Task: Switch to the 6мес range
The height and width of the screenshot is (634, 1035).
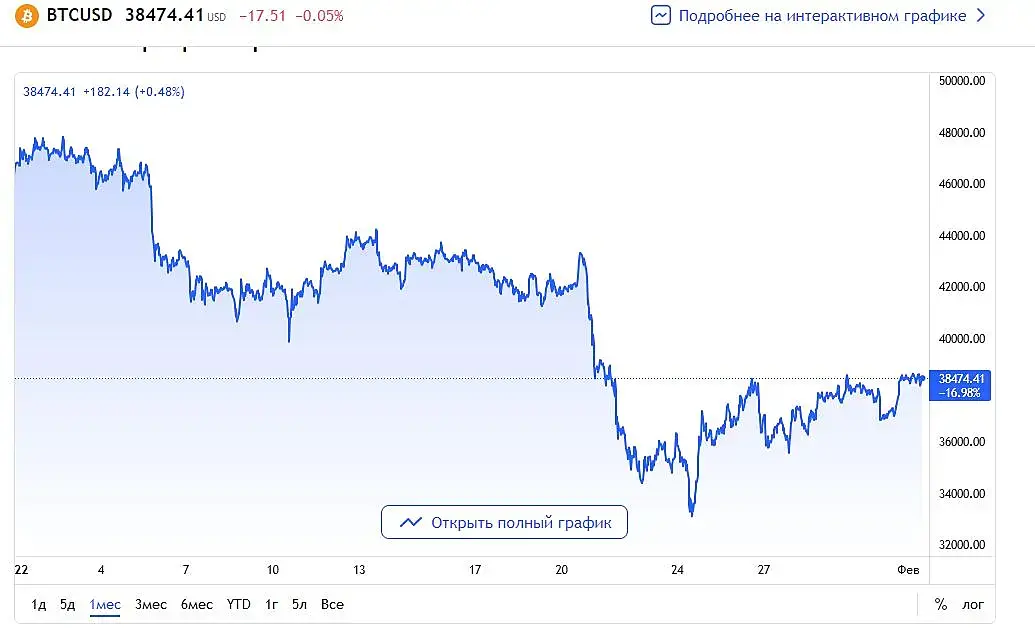Action: (197, 604)
